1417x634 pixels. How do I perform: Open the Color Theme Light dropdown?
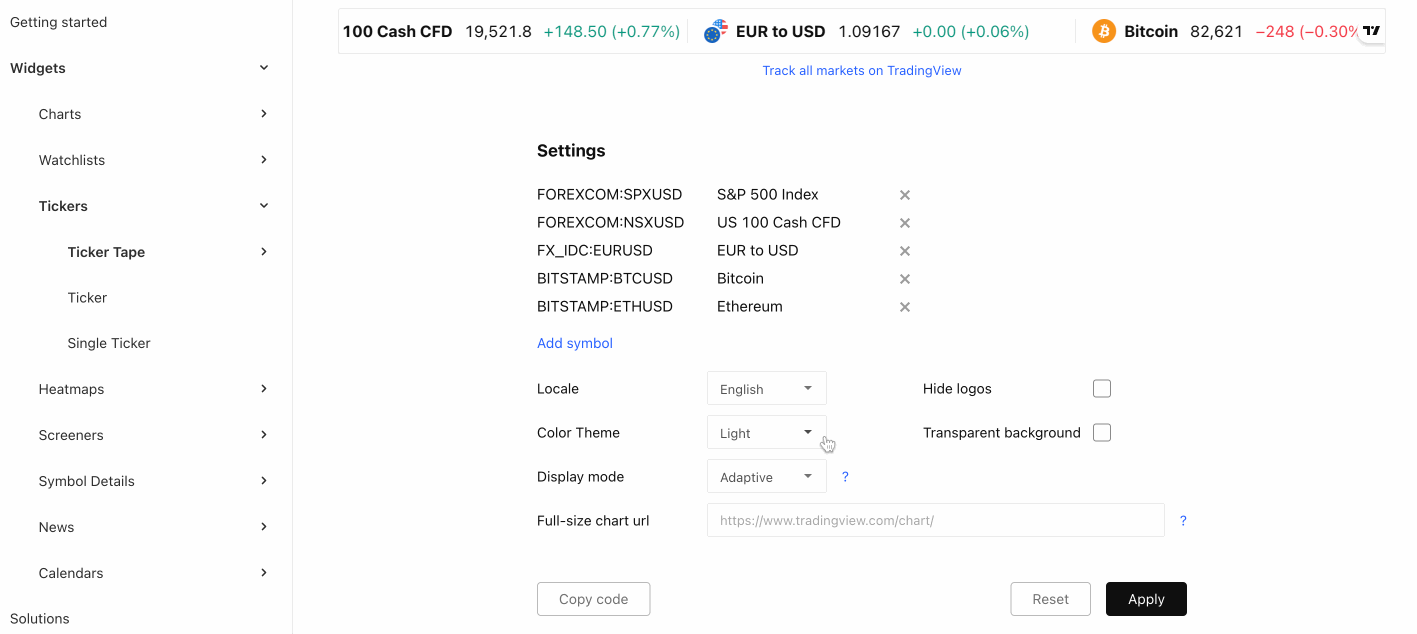point(767,433)
